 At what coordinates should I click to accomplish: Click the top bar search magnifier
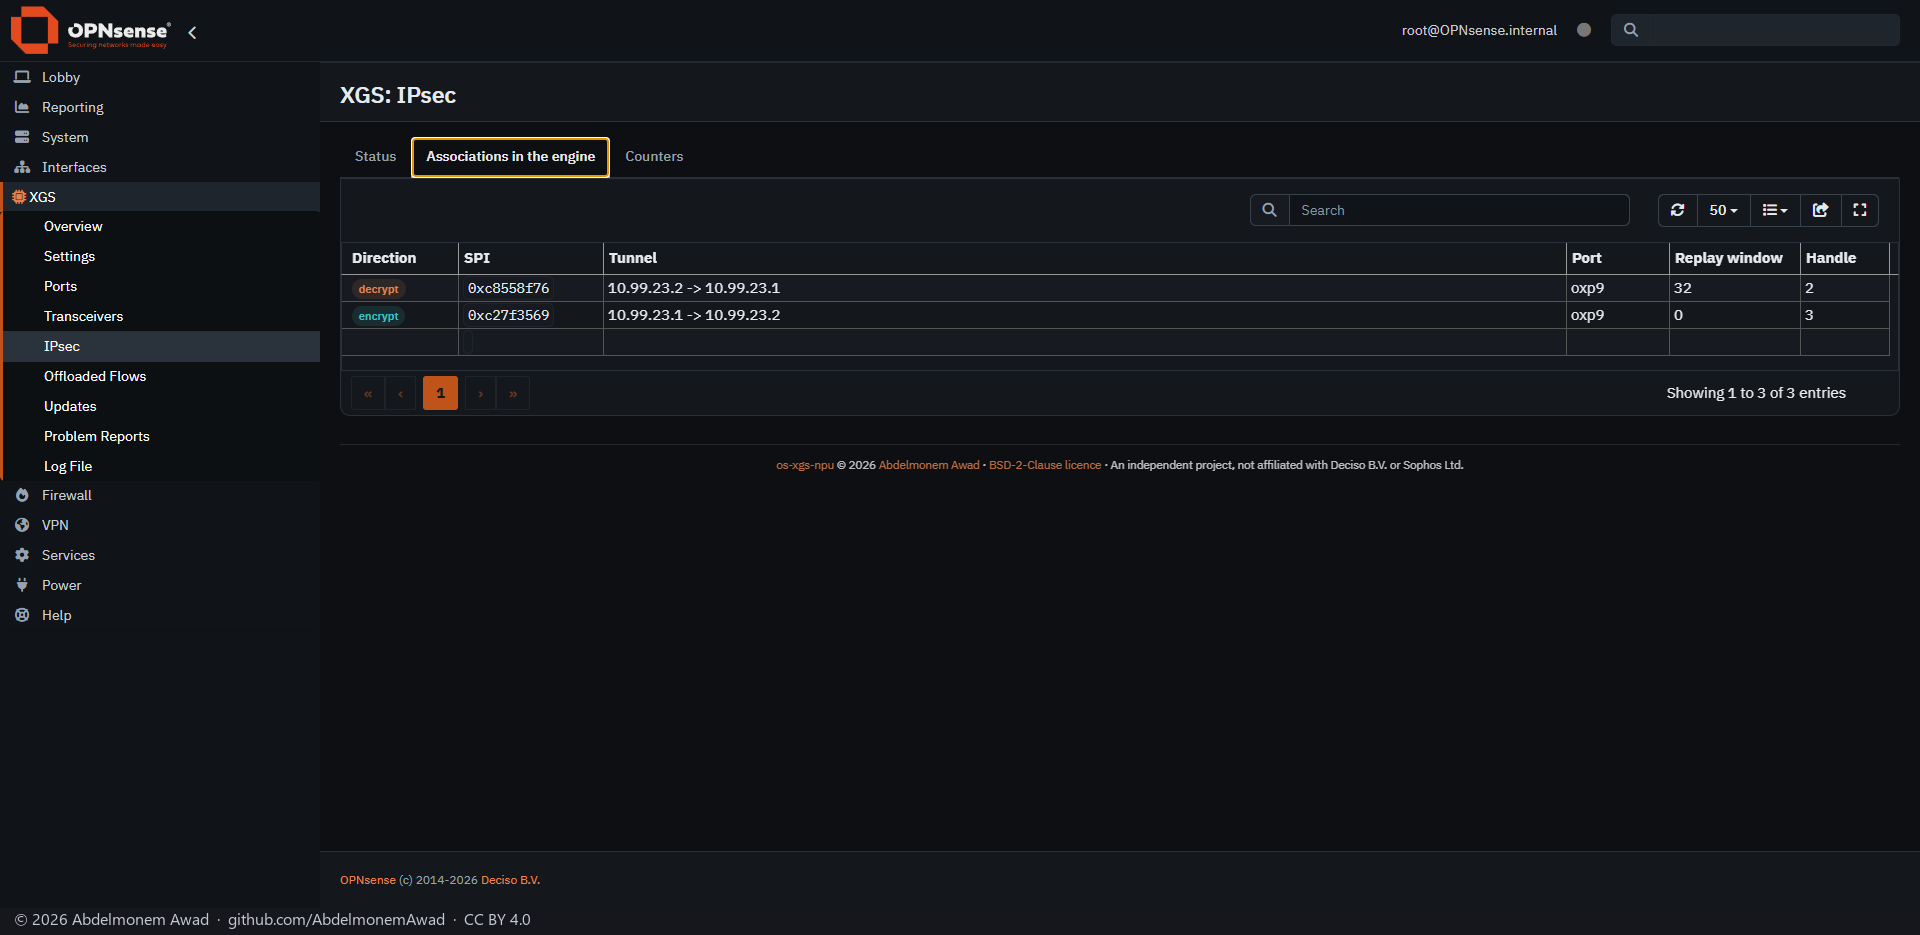coord(1631,30)
